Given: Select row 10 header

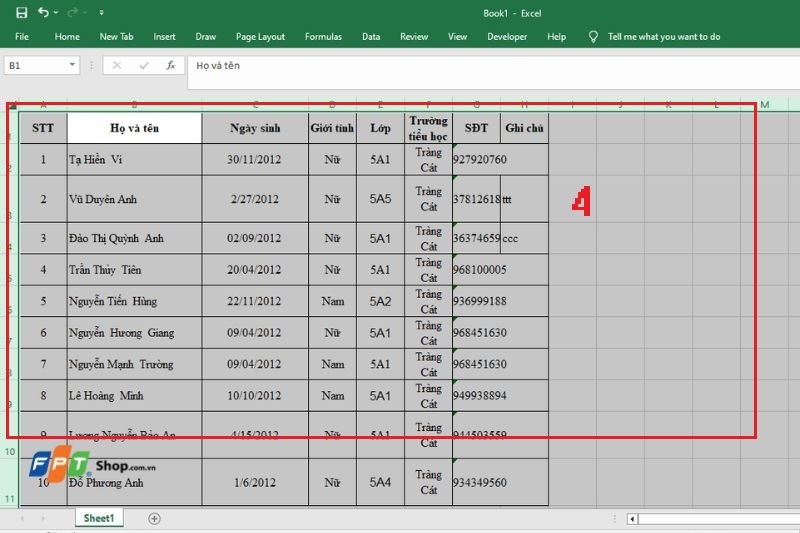Looking at the screenshot, I should click(10, 435).
